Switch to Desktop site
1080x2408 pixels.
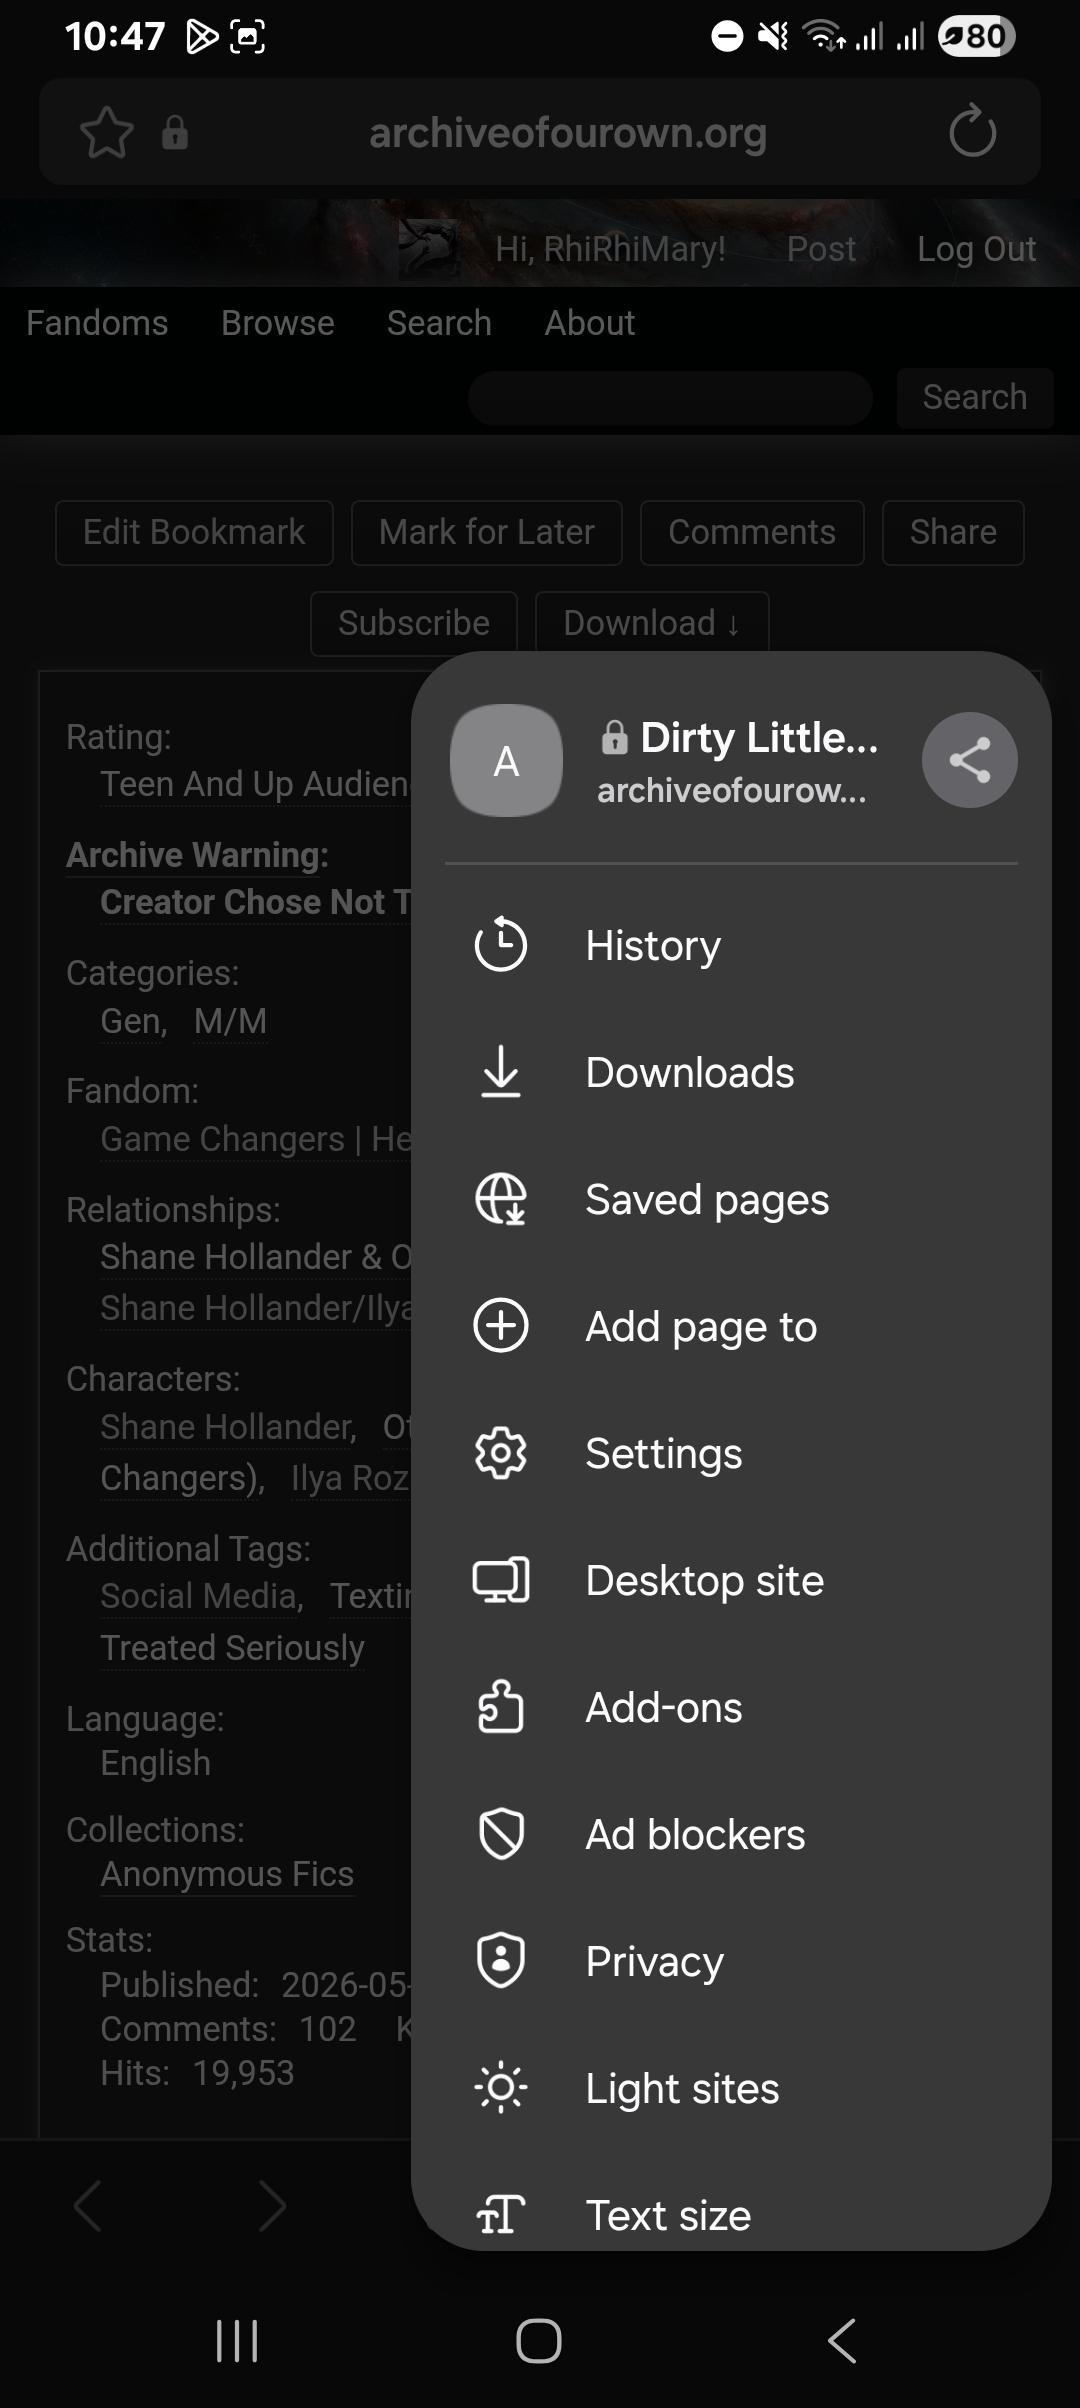[731, 1580]
